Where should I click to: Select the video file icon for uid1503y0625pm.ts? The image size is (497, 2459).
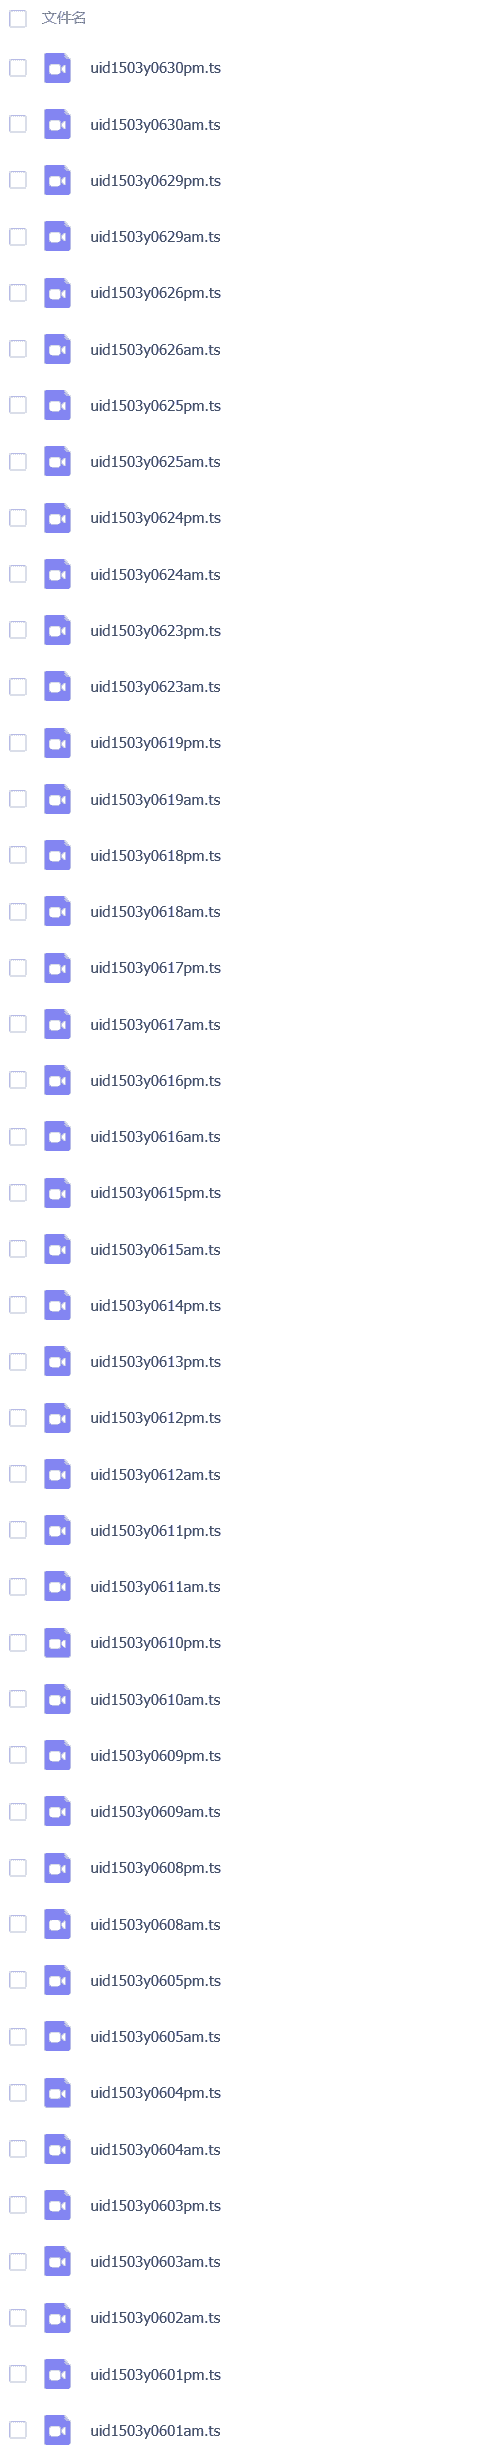[58, 406]
